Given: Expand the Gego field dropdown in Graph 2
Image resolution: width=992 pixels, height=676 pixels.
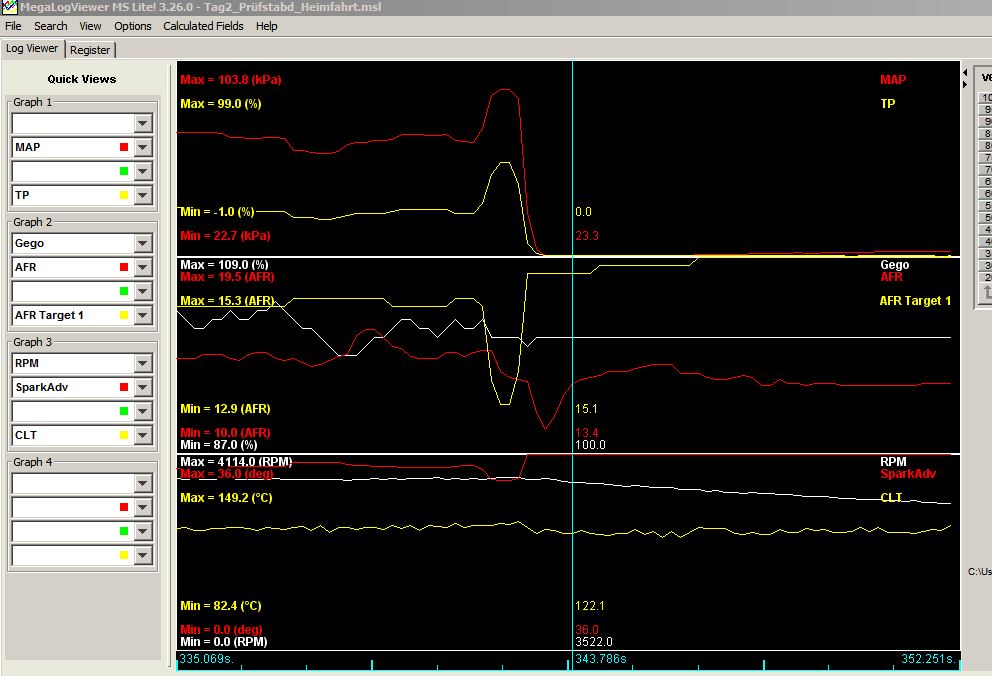Looking at the screenshot, I should coord(143,243).
